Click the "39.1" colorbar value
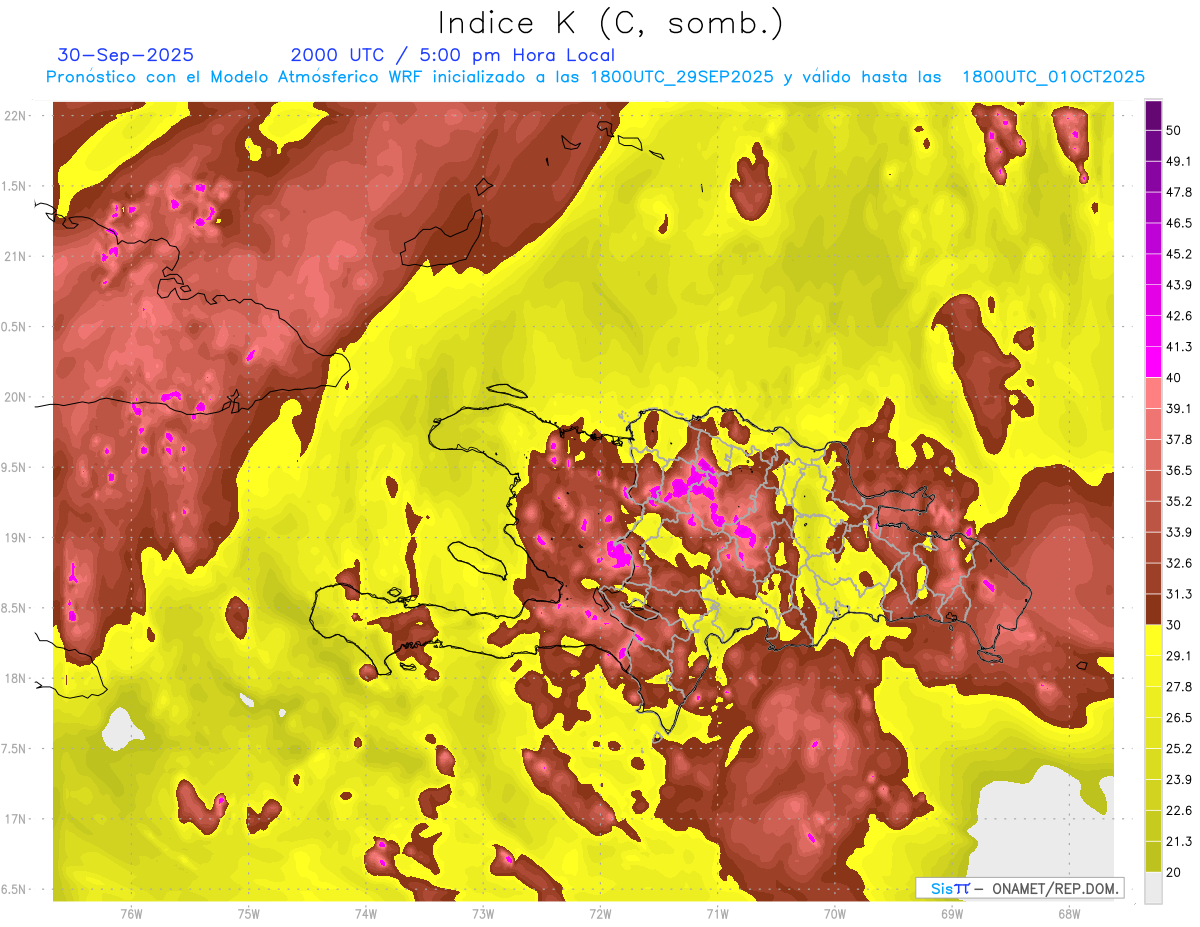Viewport: 1200px width, 927px height. pyautogui.click(x=1180, y=409)
